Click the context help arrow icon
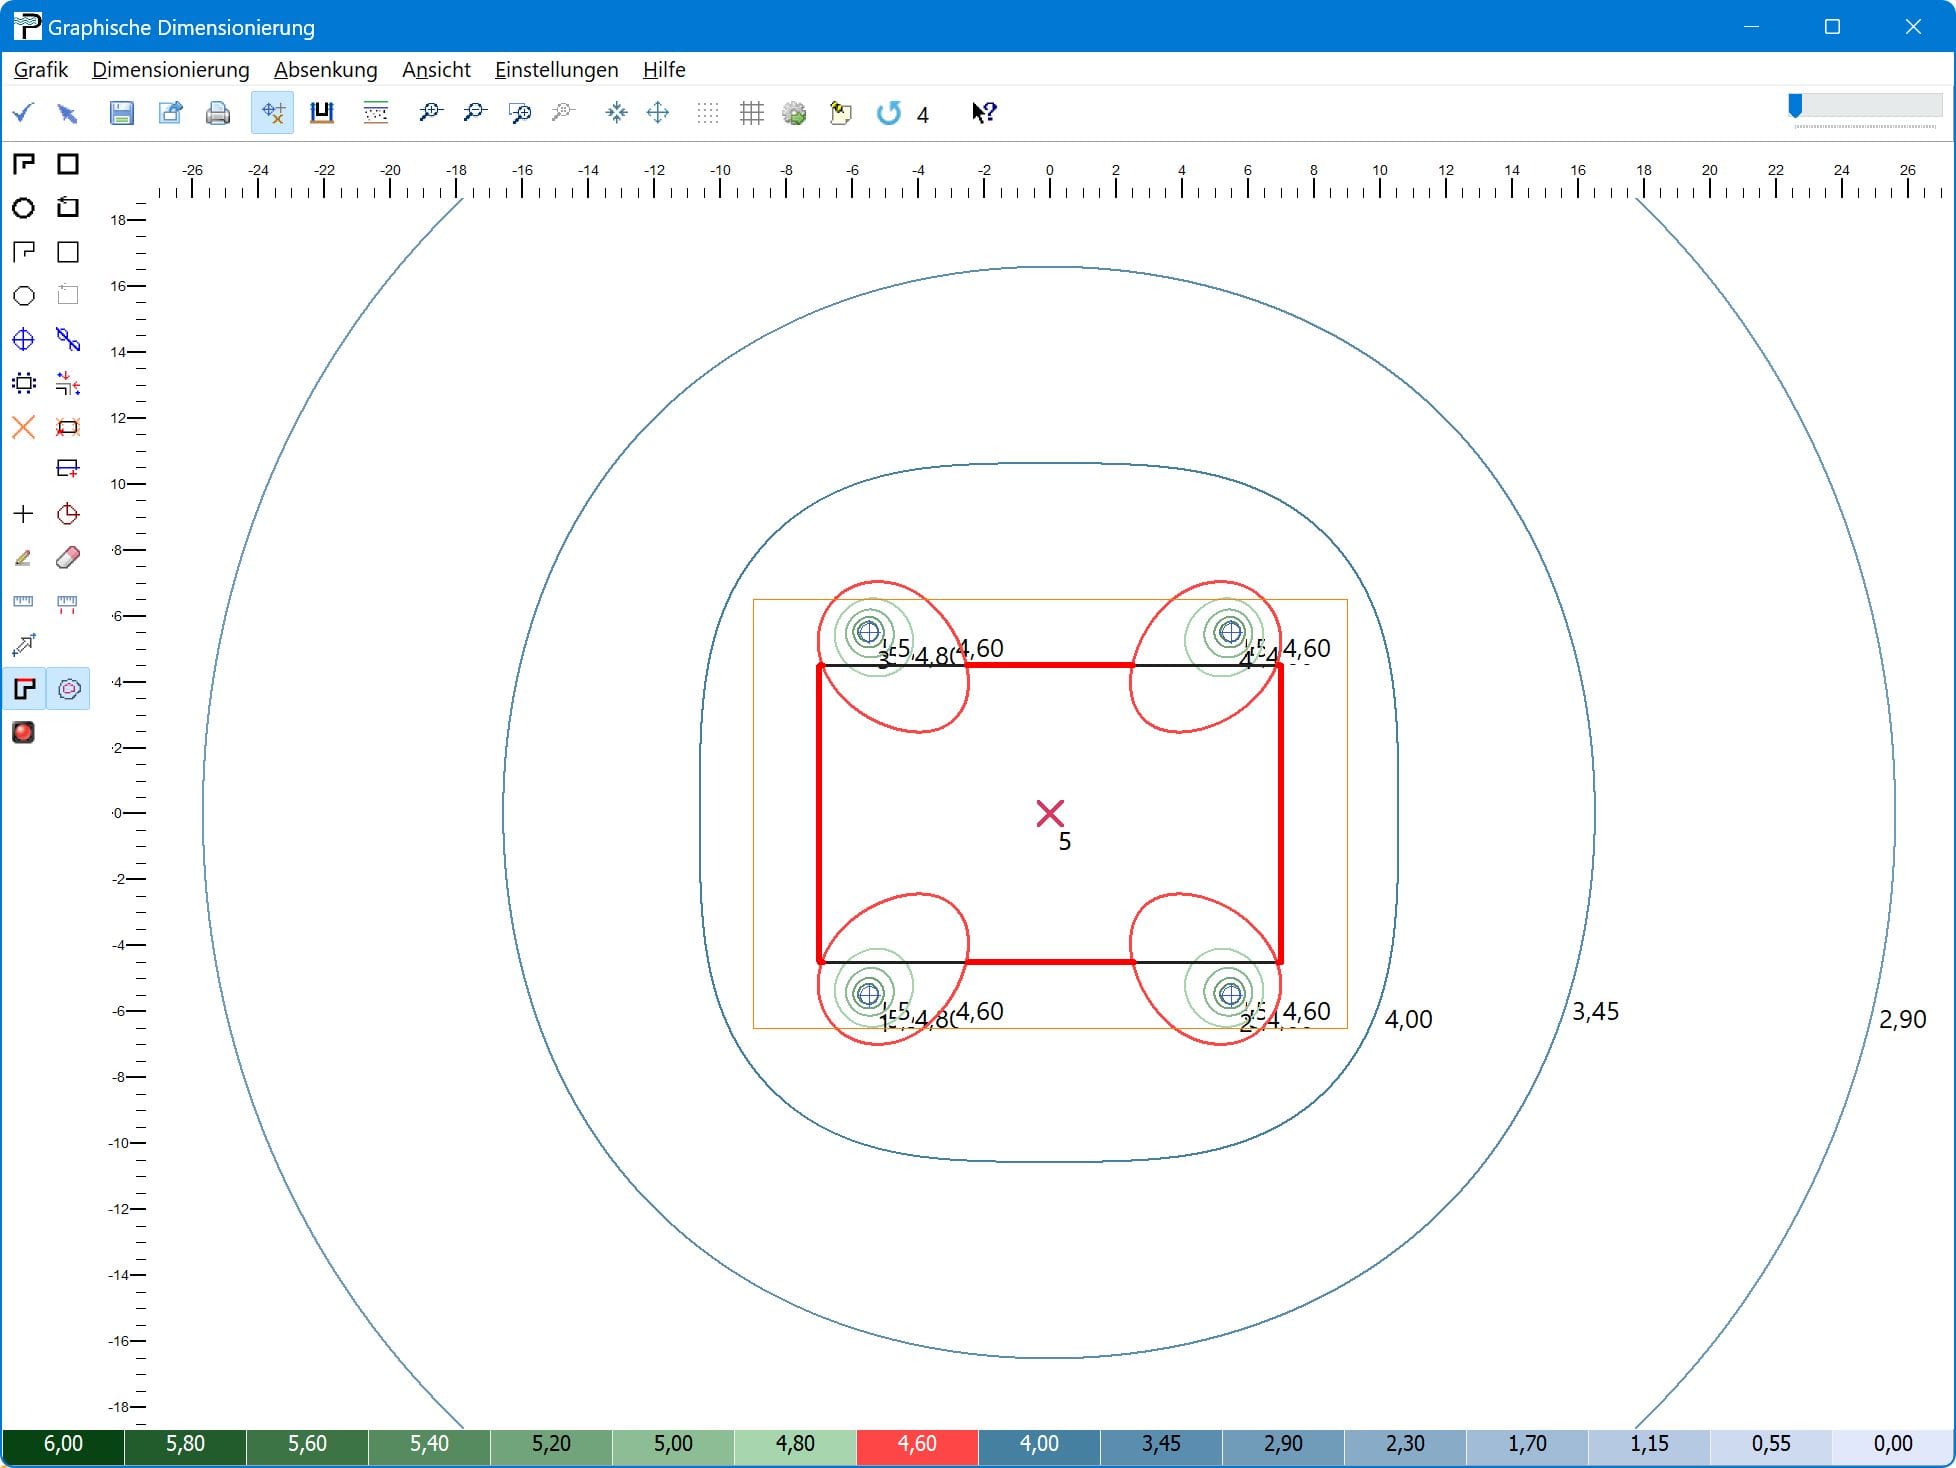Screen dimensions: 1956x1468 983,113
